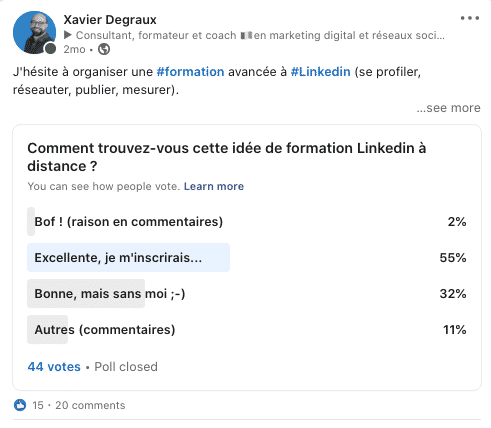Screen dimensions: 491x428
Task: Click the 15 reactions count
Action: tap(38, 405)
